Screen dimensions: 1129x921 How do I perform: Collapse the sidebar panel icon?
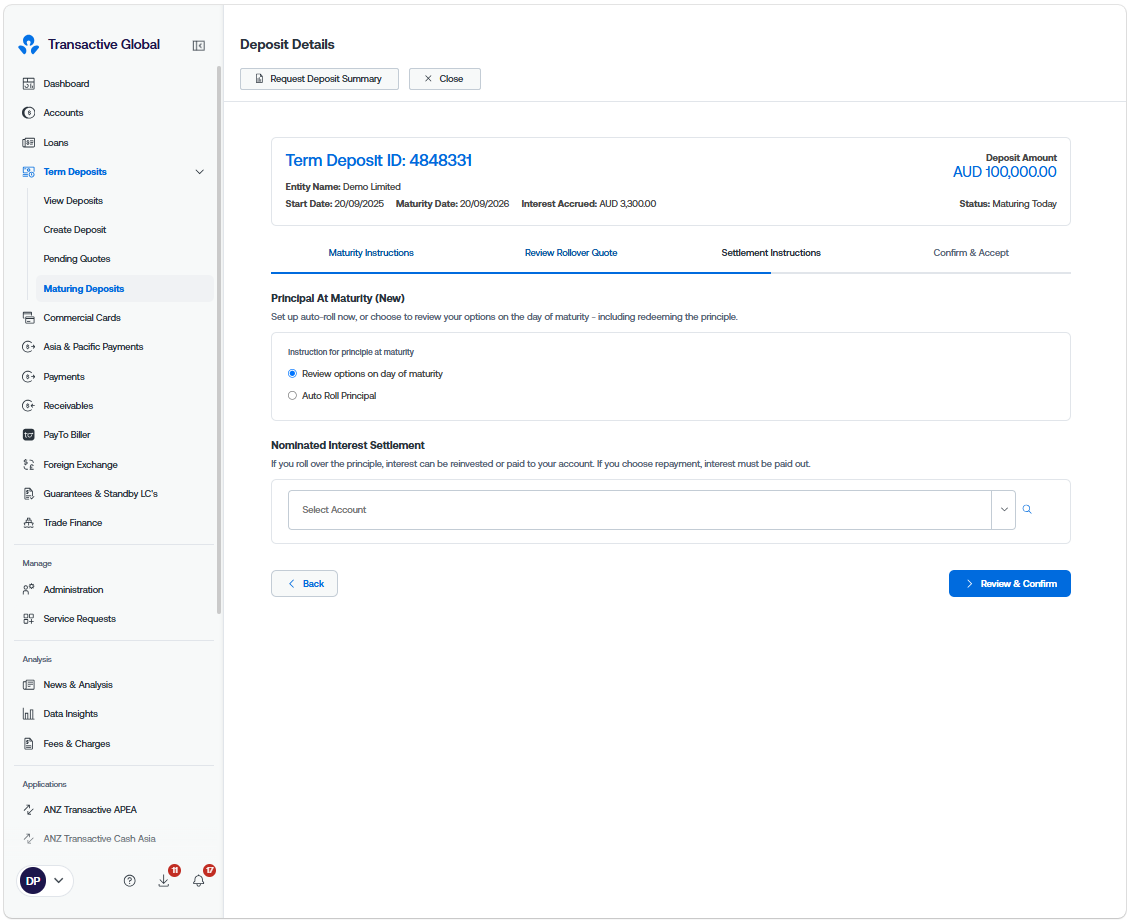click(x=199, y=45)
